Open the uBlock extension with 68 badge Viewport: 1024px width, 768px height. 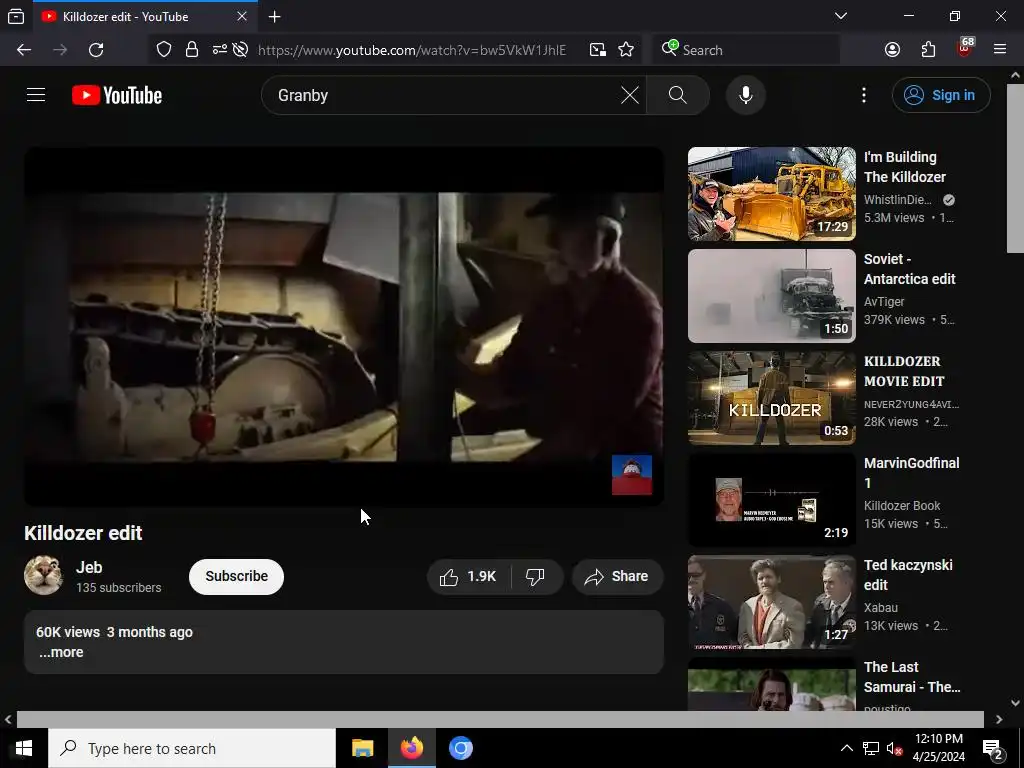coord(965,49)
